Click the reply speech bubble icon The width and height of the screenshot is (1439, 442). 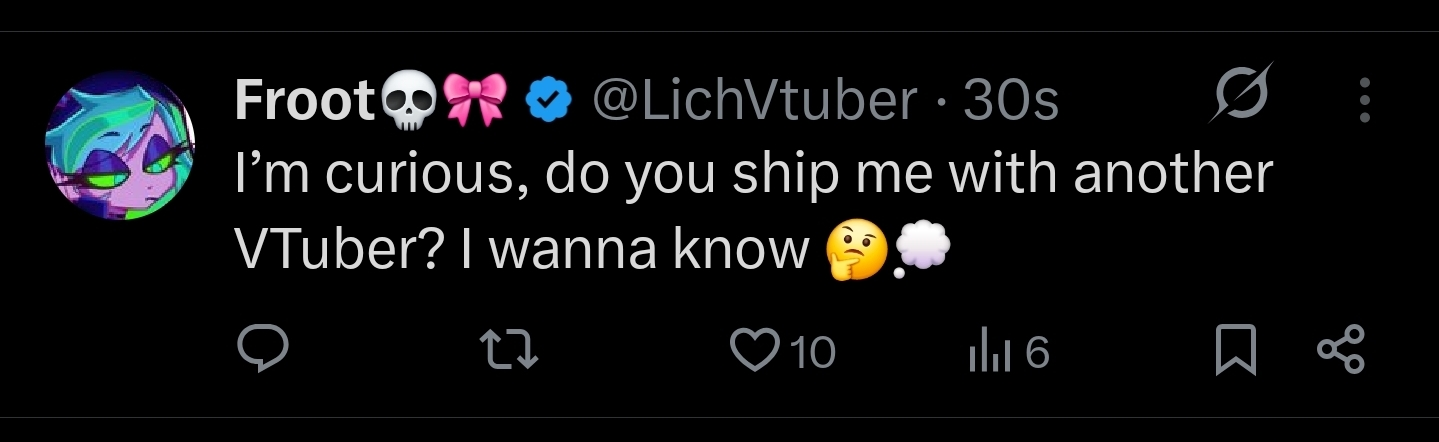point(263,352)
